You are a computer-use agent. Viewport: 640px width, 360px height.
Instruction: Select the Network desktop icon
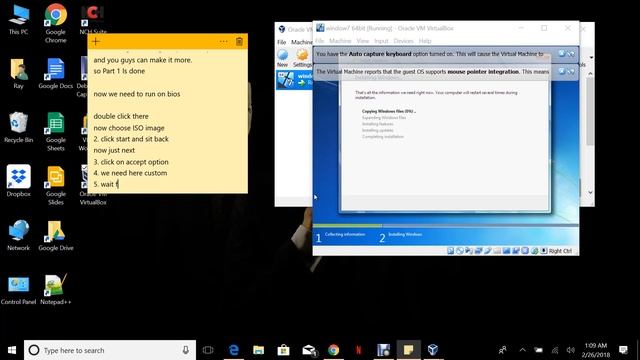(18, 236)
